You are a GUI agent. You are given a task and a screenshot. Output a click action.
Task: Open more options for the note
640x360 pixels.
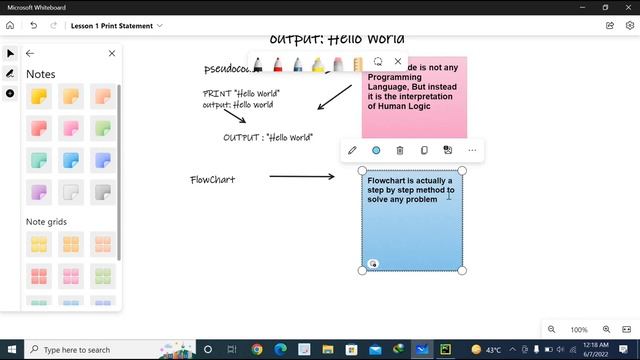(x=472, y=150)
